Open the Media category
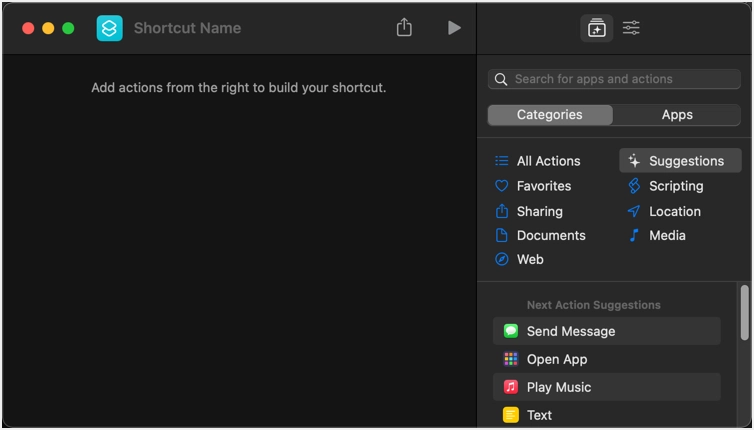The image size is (754, 430). pyautogui.click(x=667, y=236)
